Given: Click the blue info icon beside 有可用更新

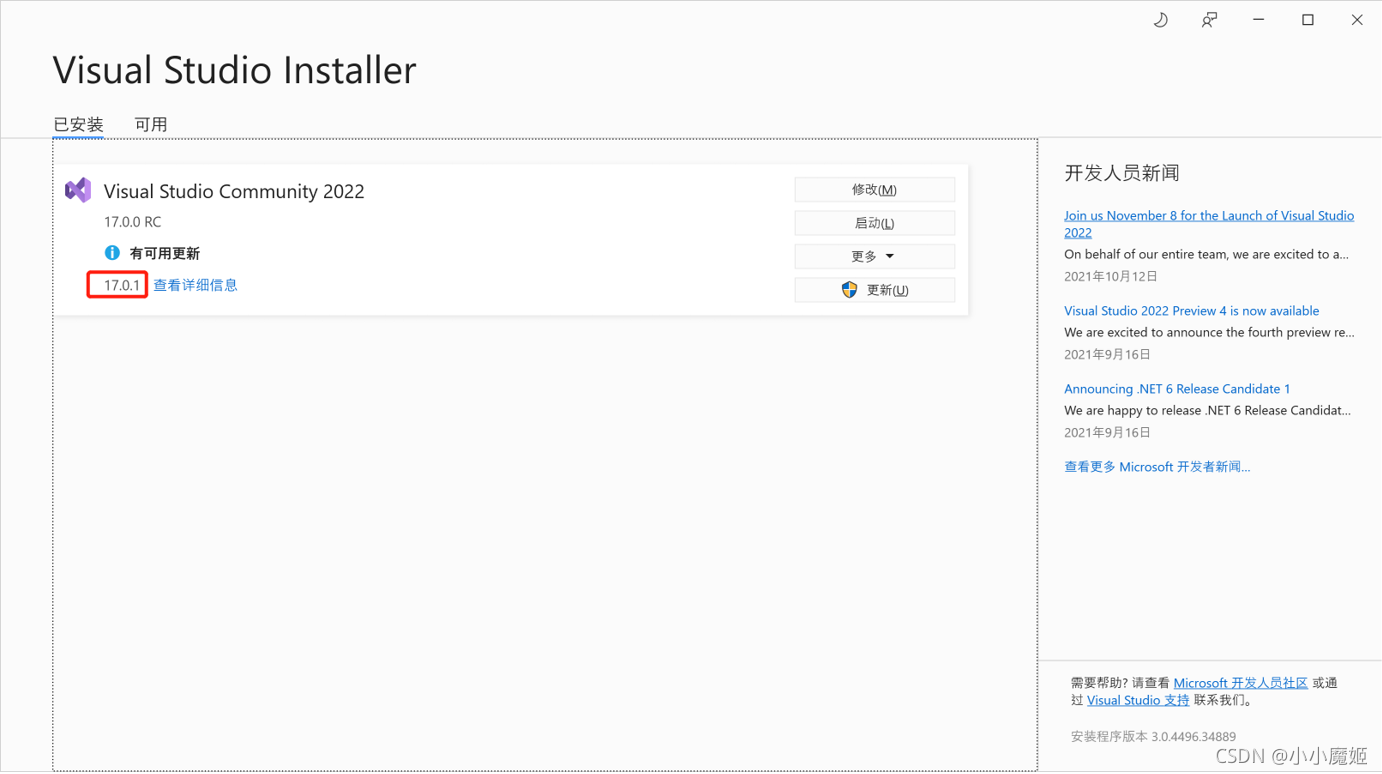Looking at the screenshot, I should (112, 253).
